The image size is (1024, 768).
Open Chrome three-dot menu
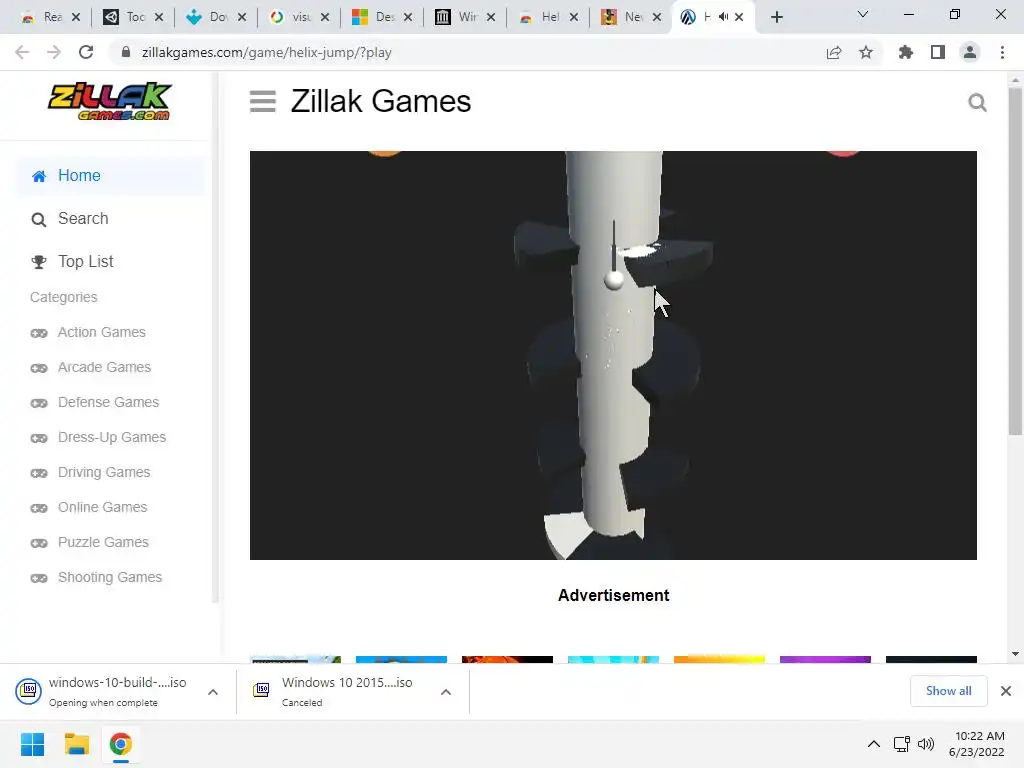[1002, 52]
